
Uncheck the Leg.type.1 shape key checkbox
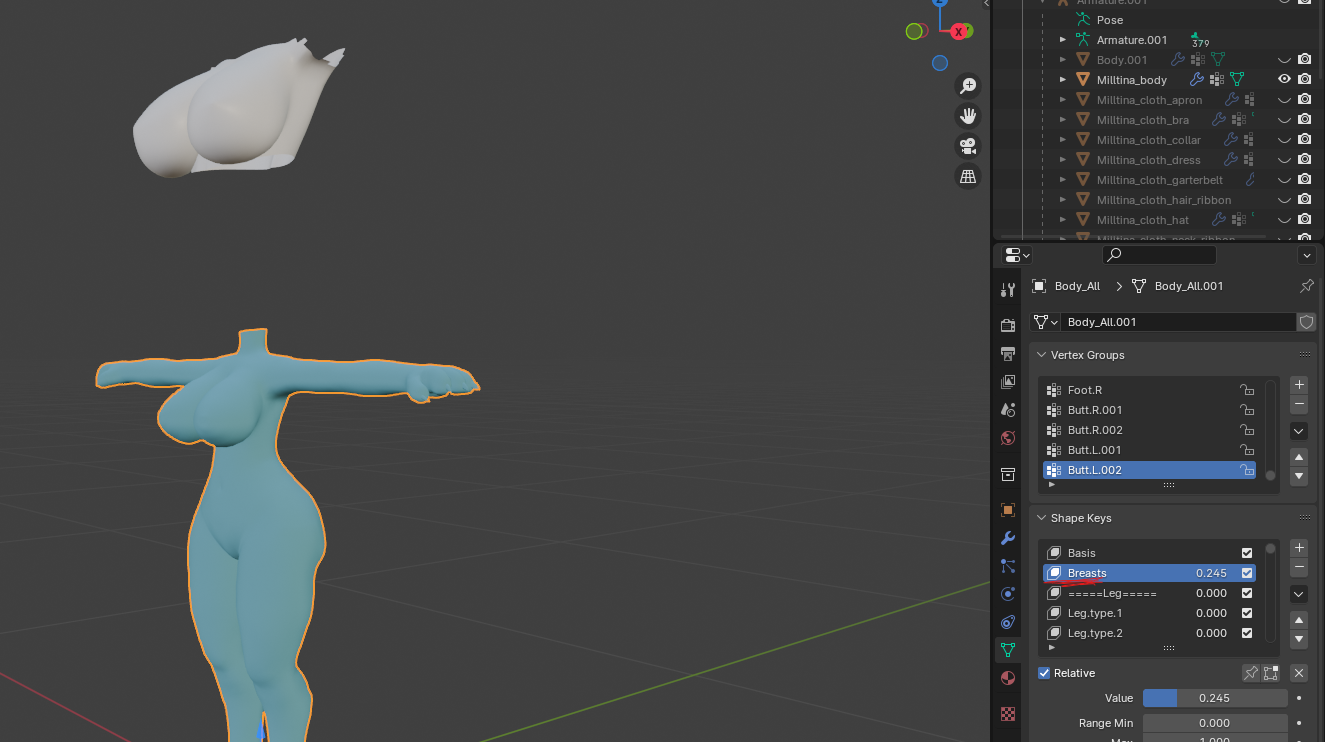pos(1247,613)
